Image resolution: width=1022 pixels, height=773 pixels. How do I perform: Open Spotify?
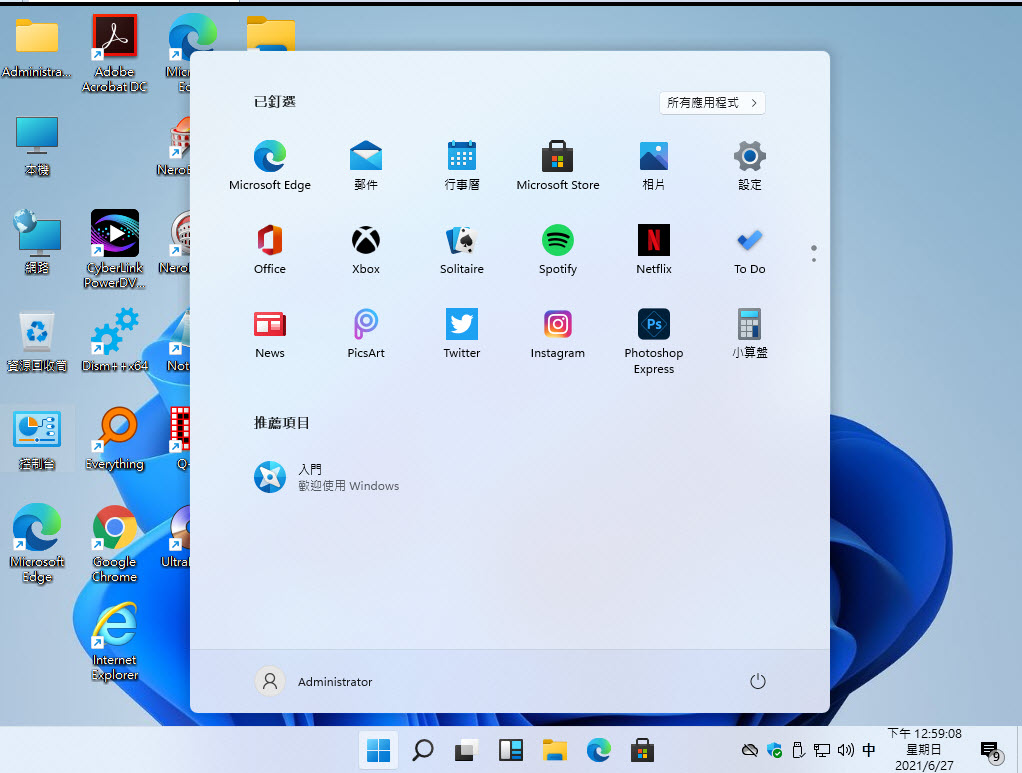pyautogui.click(x=557, y=249)
